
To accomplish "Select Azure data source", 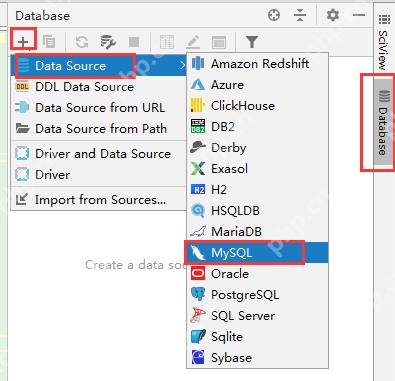I will pos(257,85).
